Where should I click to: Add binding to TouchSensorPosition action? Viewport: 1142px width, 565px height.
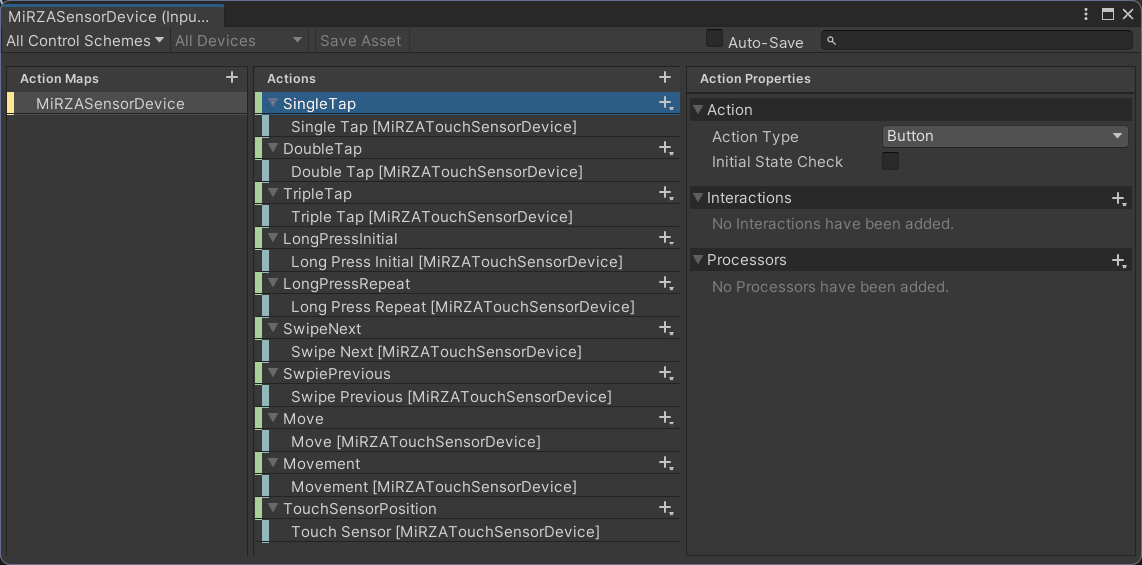click(665, 508)
